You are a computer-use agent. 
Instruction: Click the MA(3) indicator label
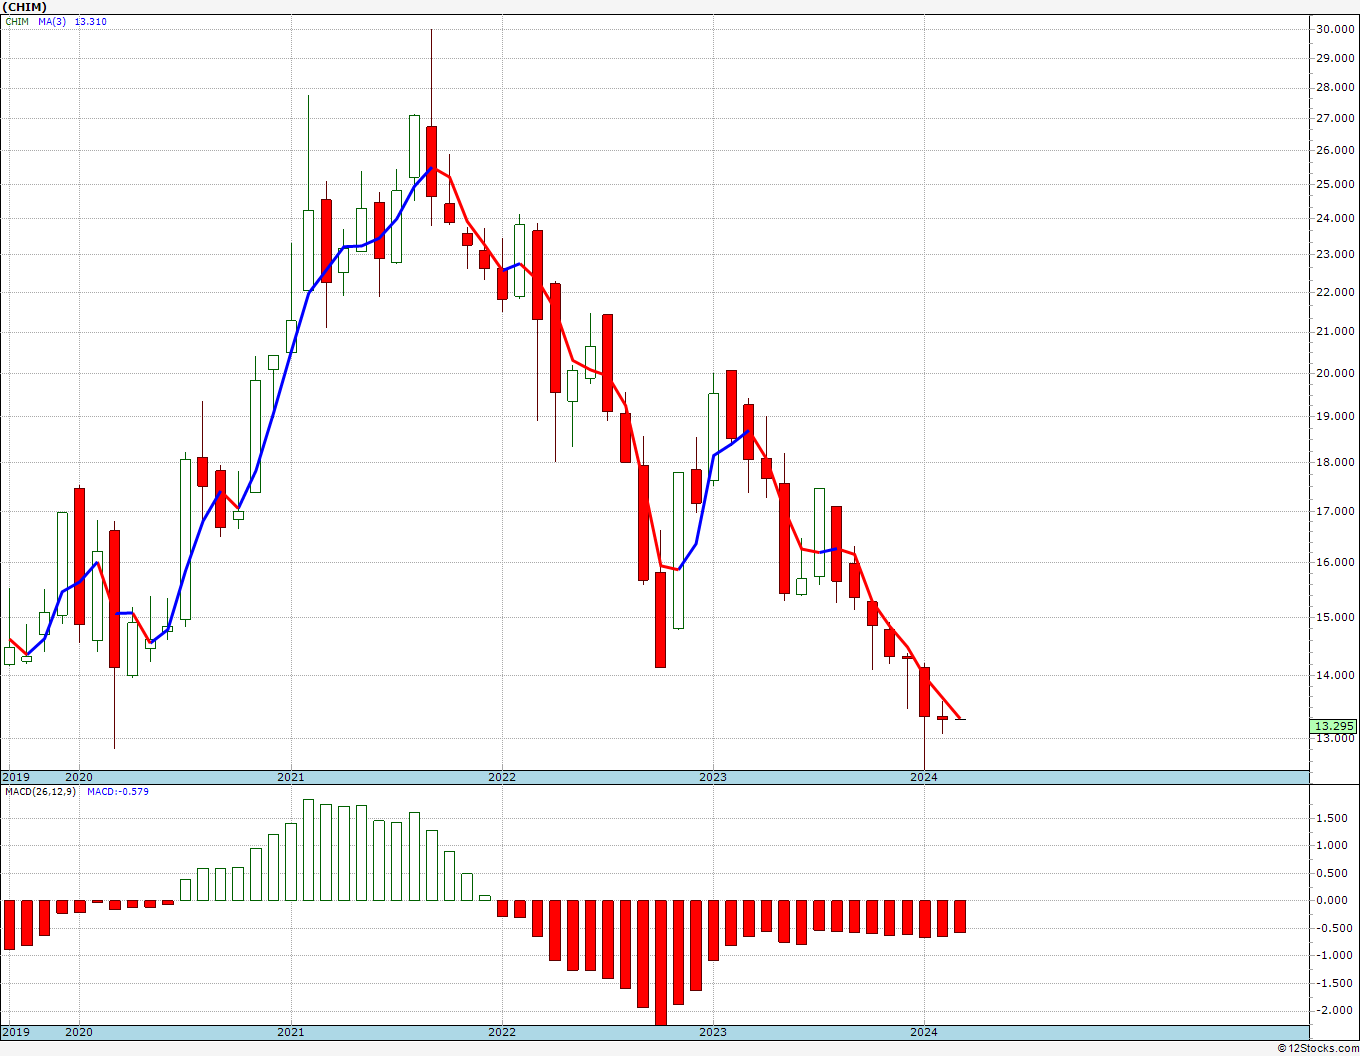point(53,22)
